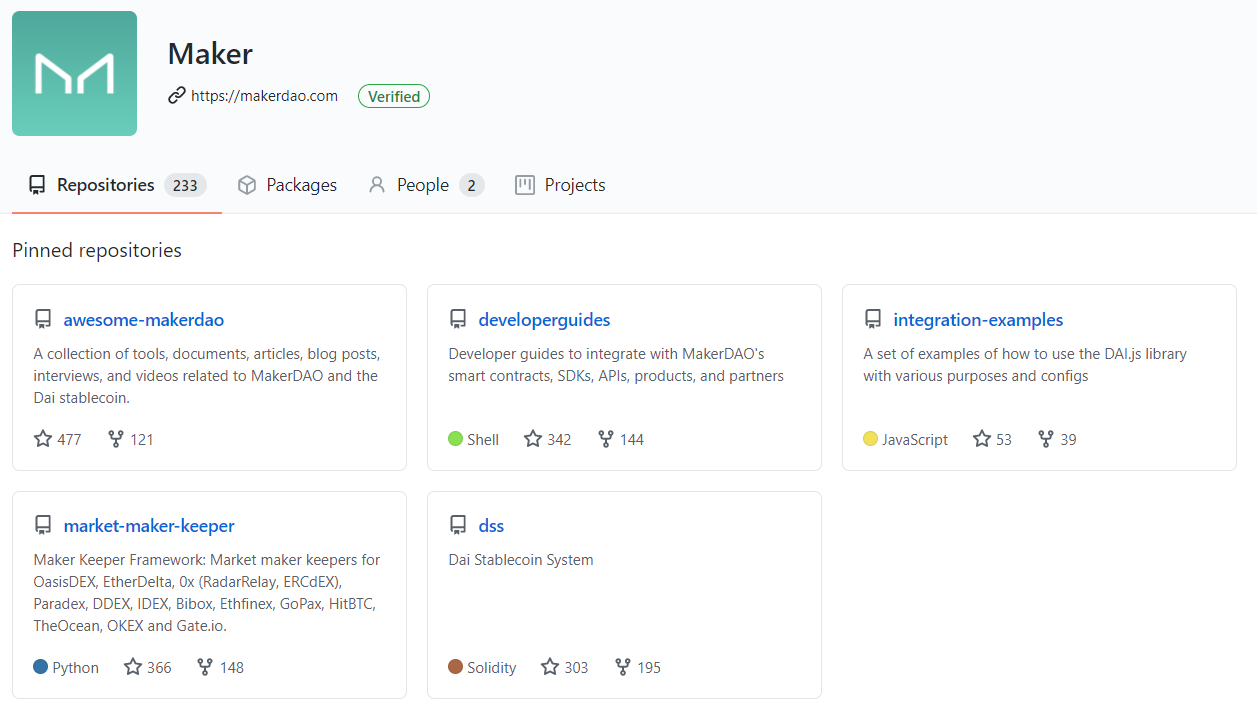The width and height of the screenshot is (1257, 709).
Task: Click the People person icon
Action: point(377,185)
